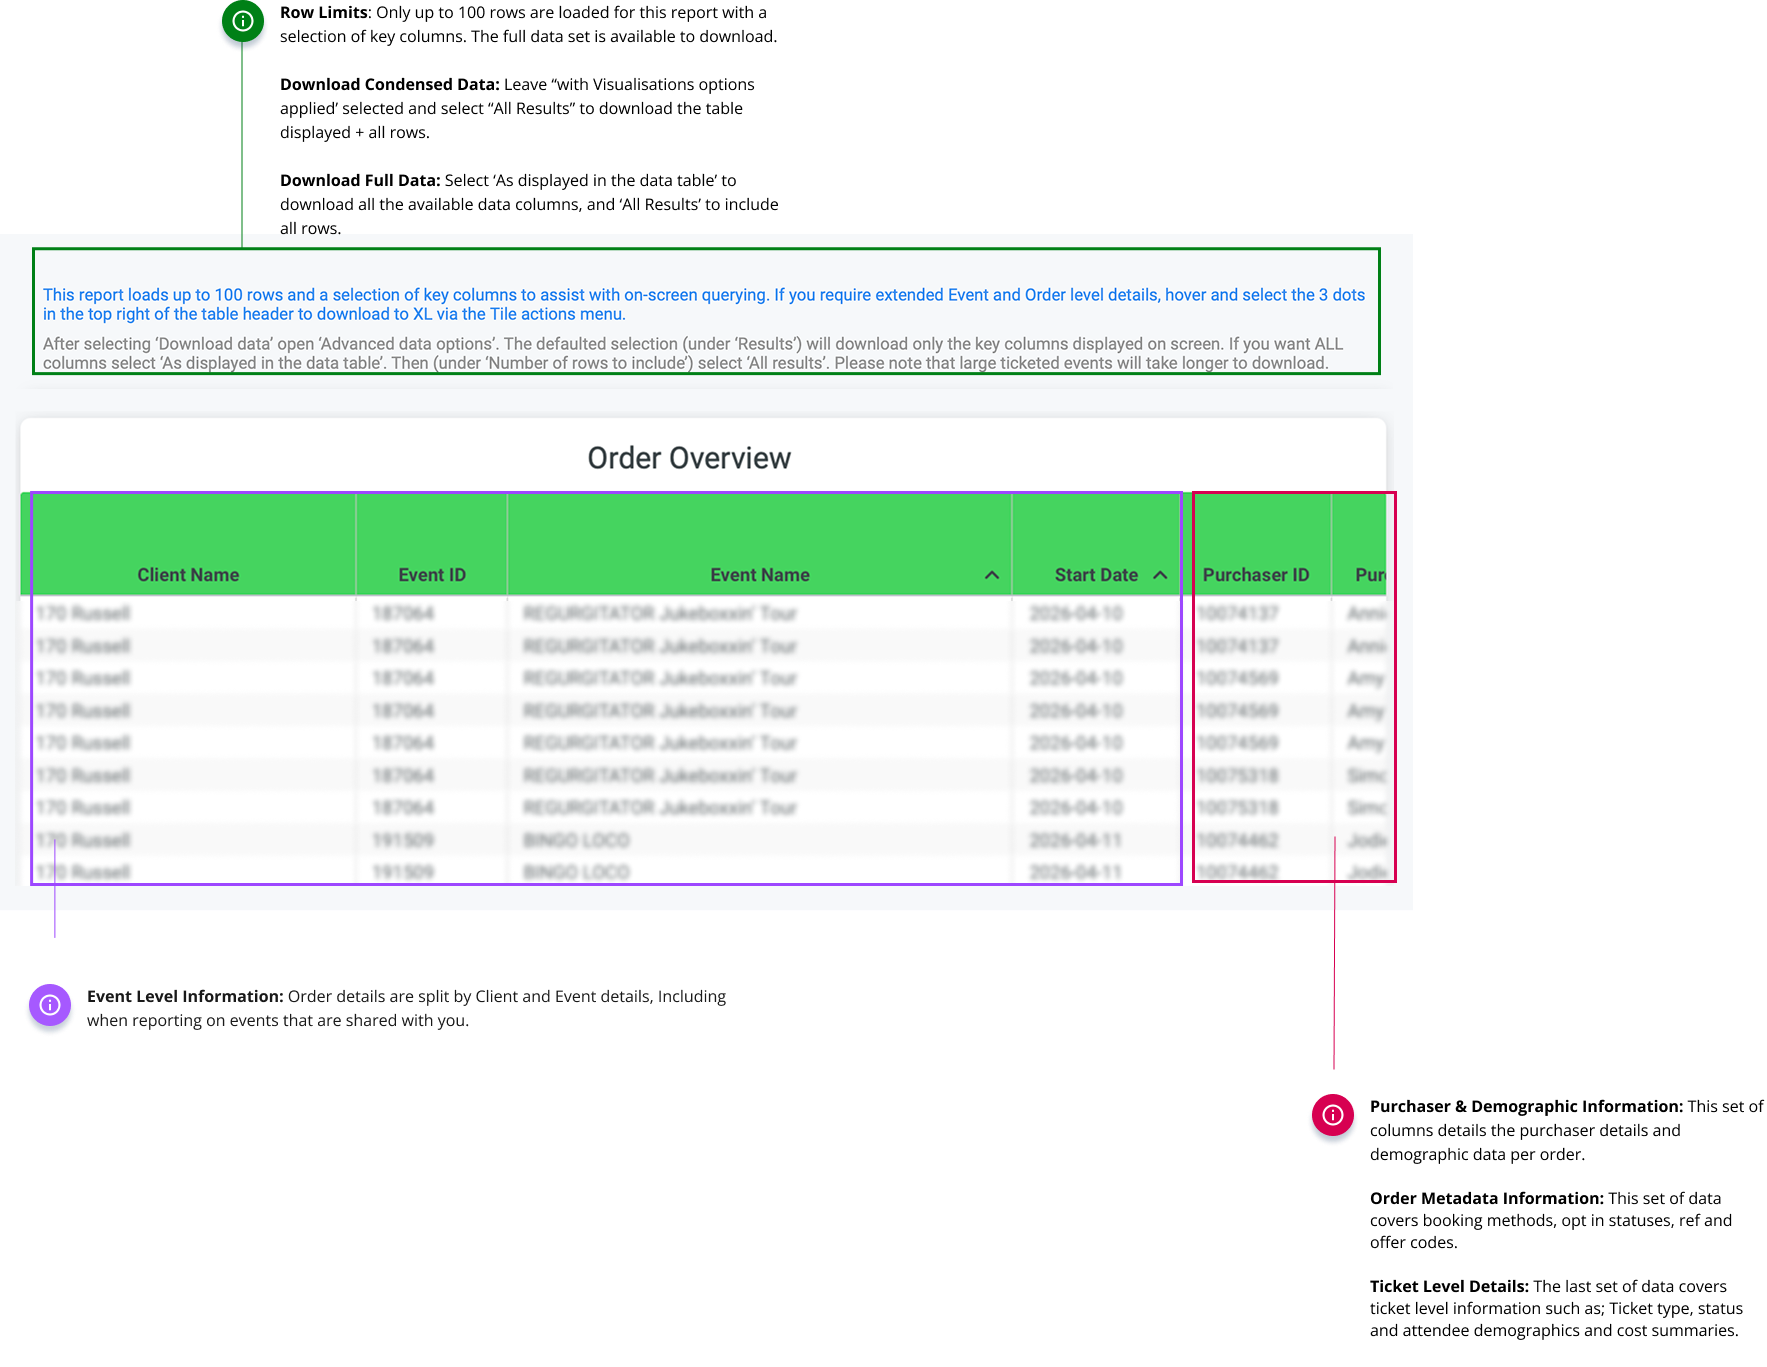This screenshot has height=1367, width=1767.
Task: Select the Purchaser ID column header
Action: coord(1256,575)
